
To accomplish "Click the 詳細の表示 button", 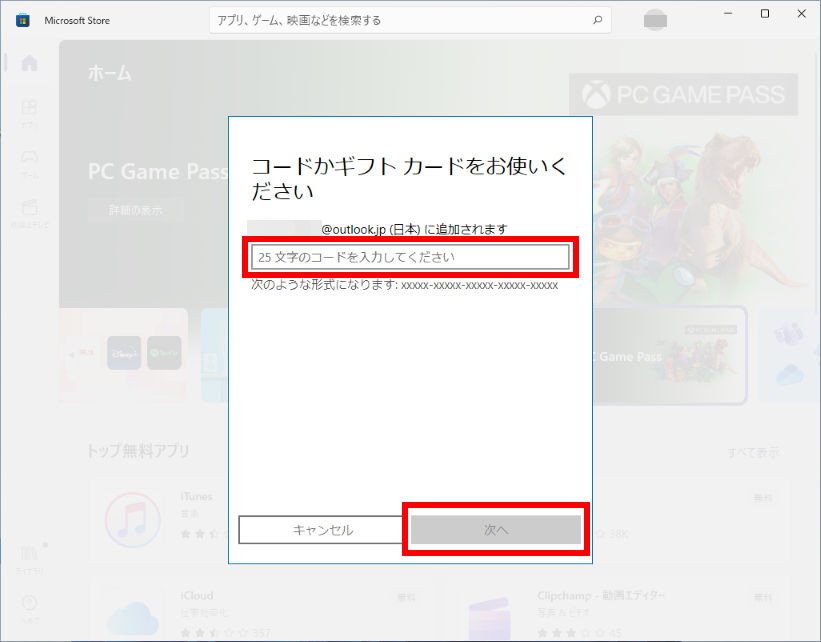I will click(x=136, y=210).
